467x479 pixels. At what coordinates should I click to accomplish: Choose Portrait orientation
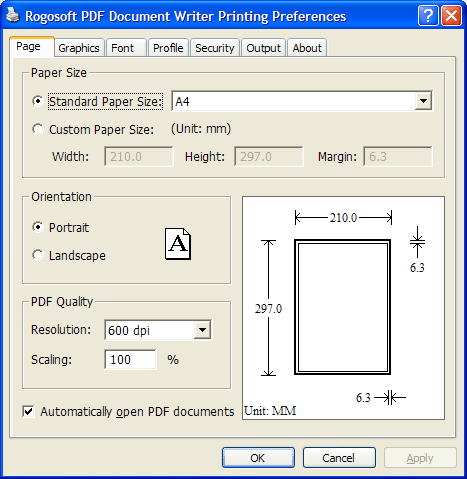click(38, 227)
